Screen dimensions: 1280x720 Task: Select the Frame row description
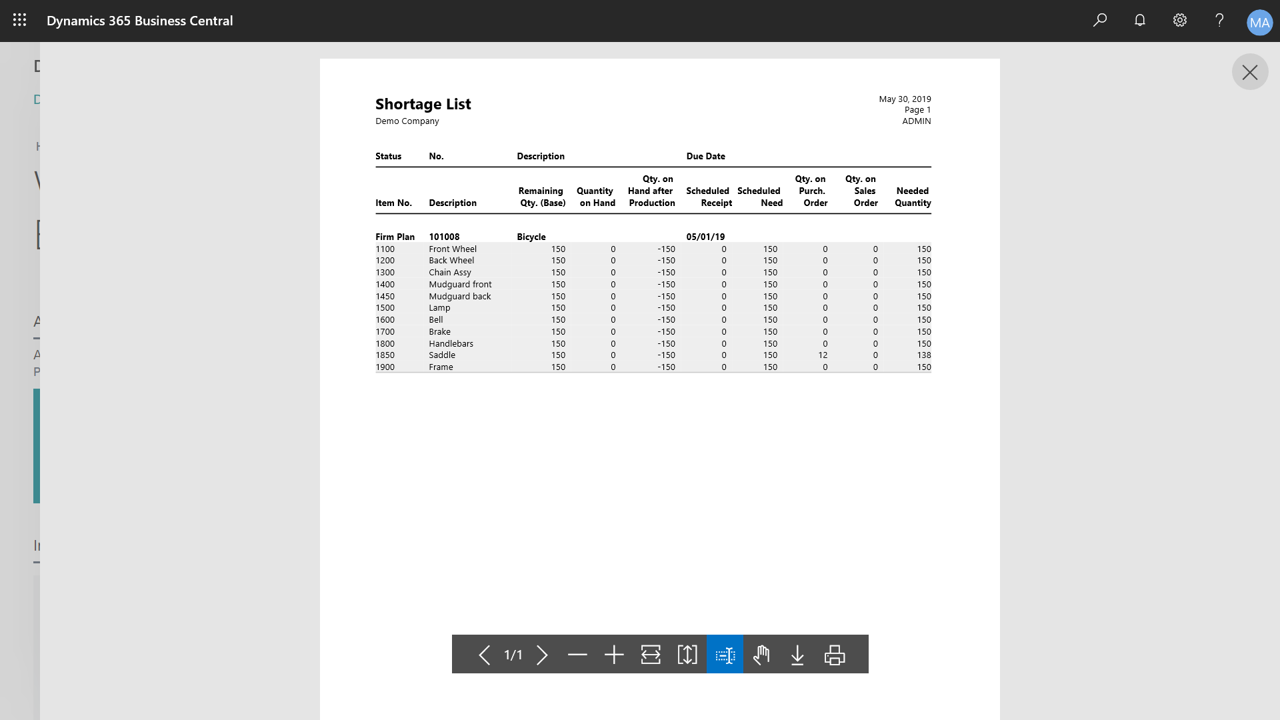coord(441,367)
